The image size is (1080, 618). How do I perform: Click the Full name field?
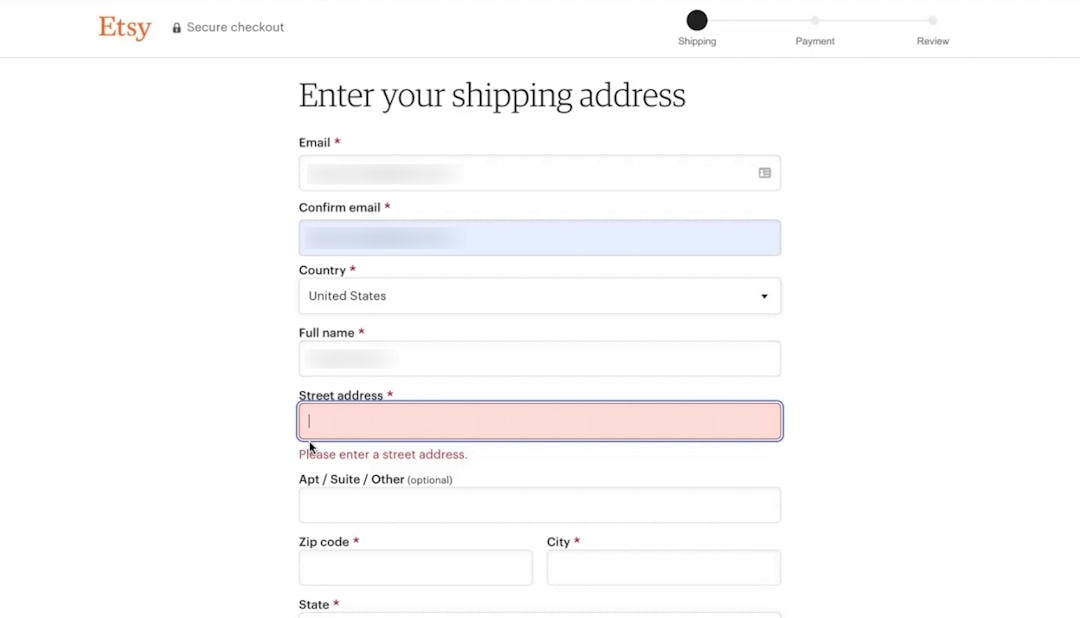539,358
